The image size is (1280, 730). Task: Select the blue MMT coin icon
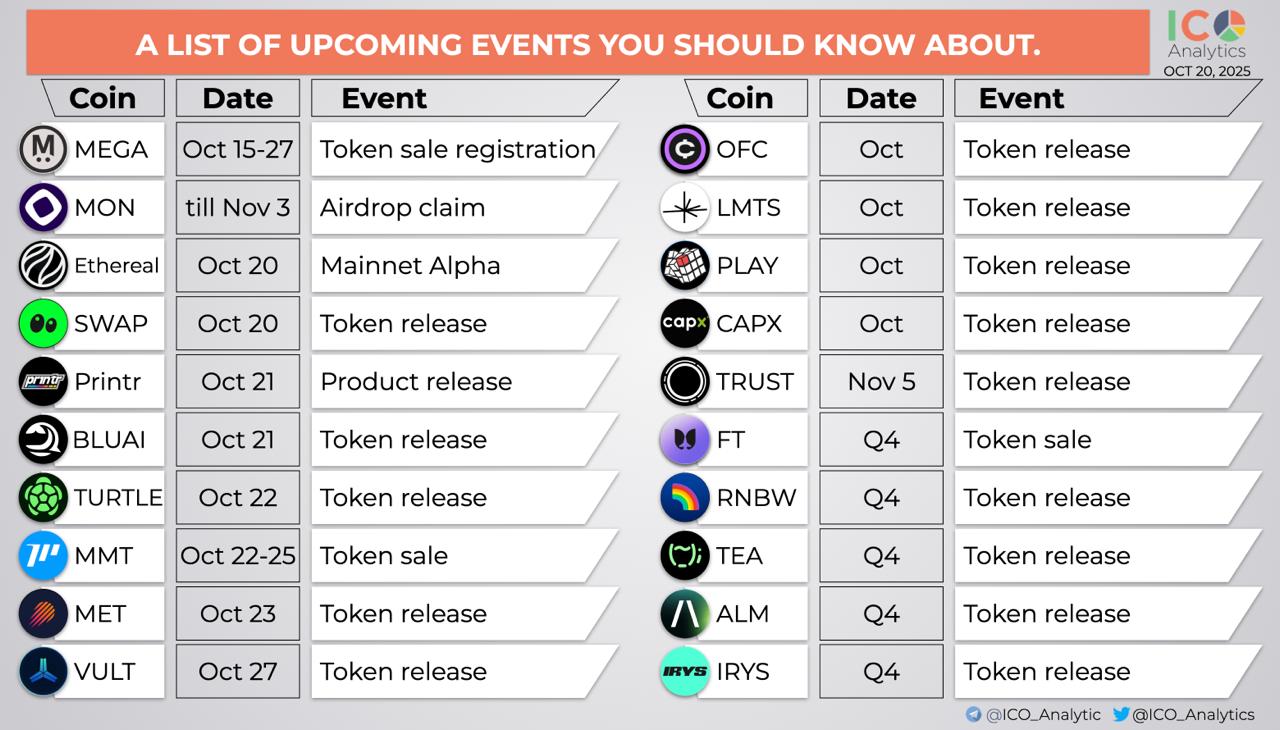coord(43,556)
